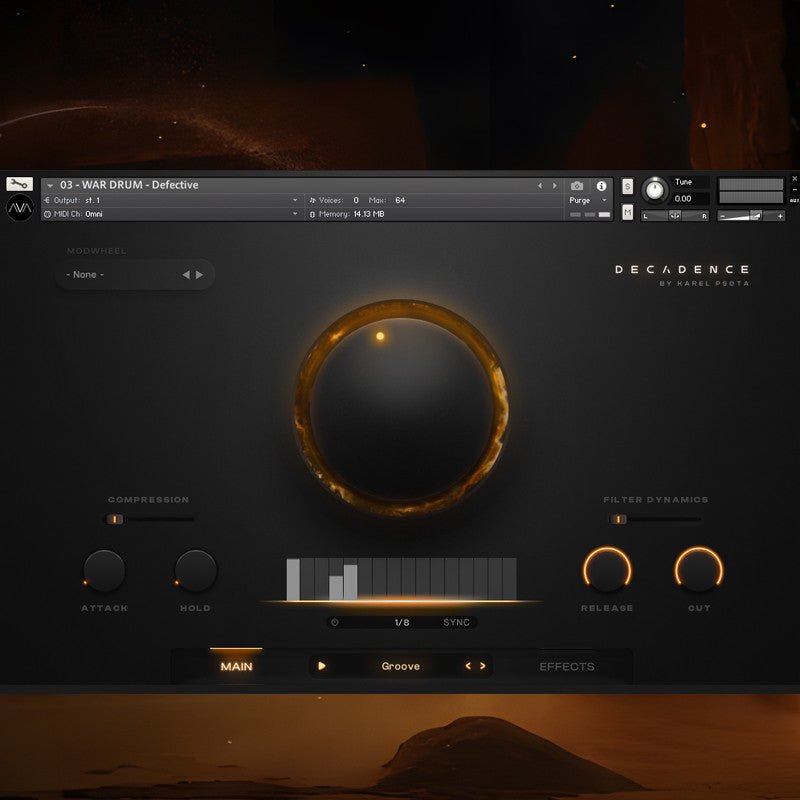Image resolution: width=800 pixels, height=800 pixels.
Task: Click the Filter Dynamics slider handle
Action: (x=618, y=519)
